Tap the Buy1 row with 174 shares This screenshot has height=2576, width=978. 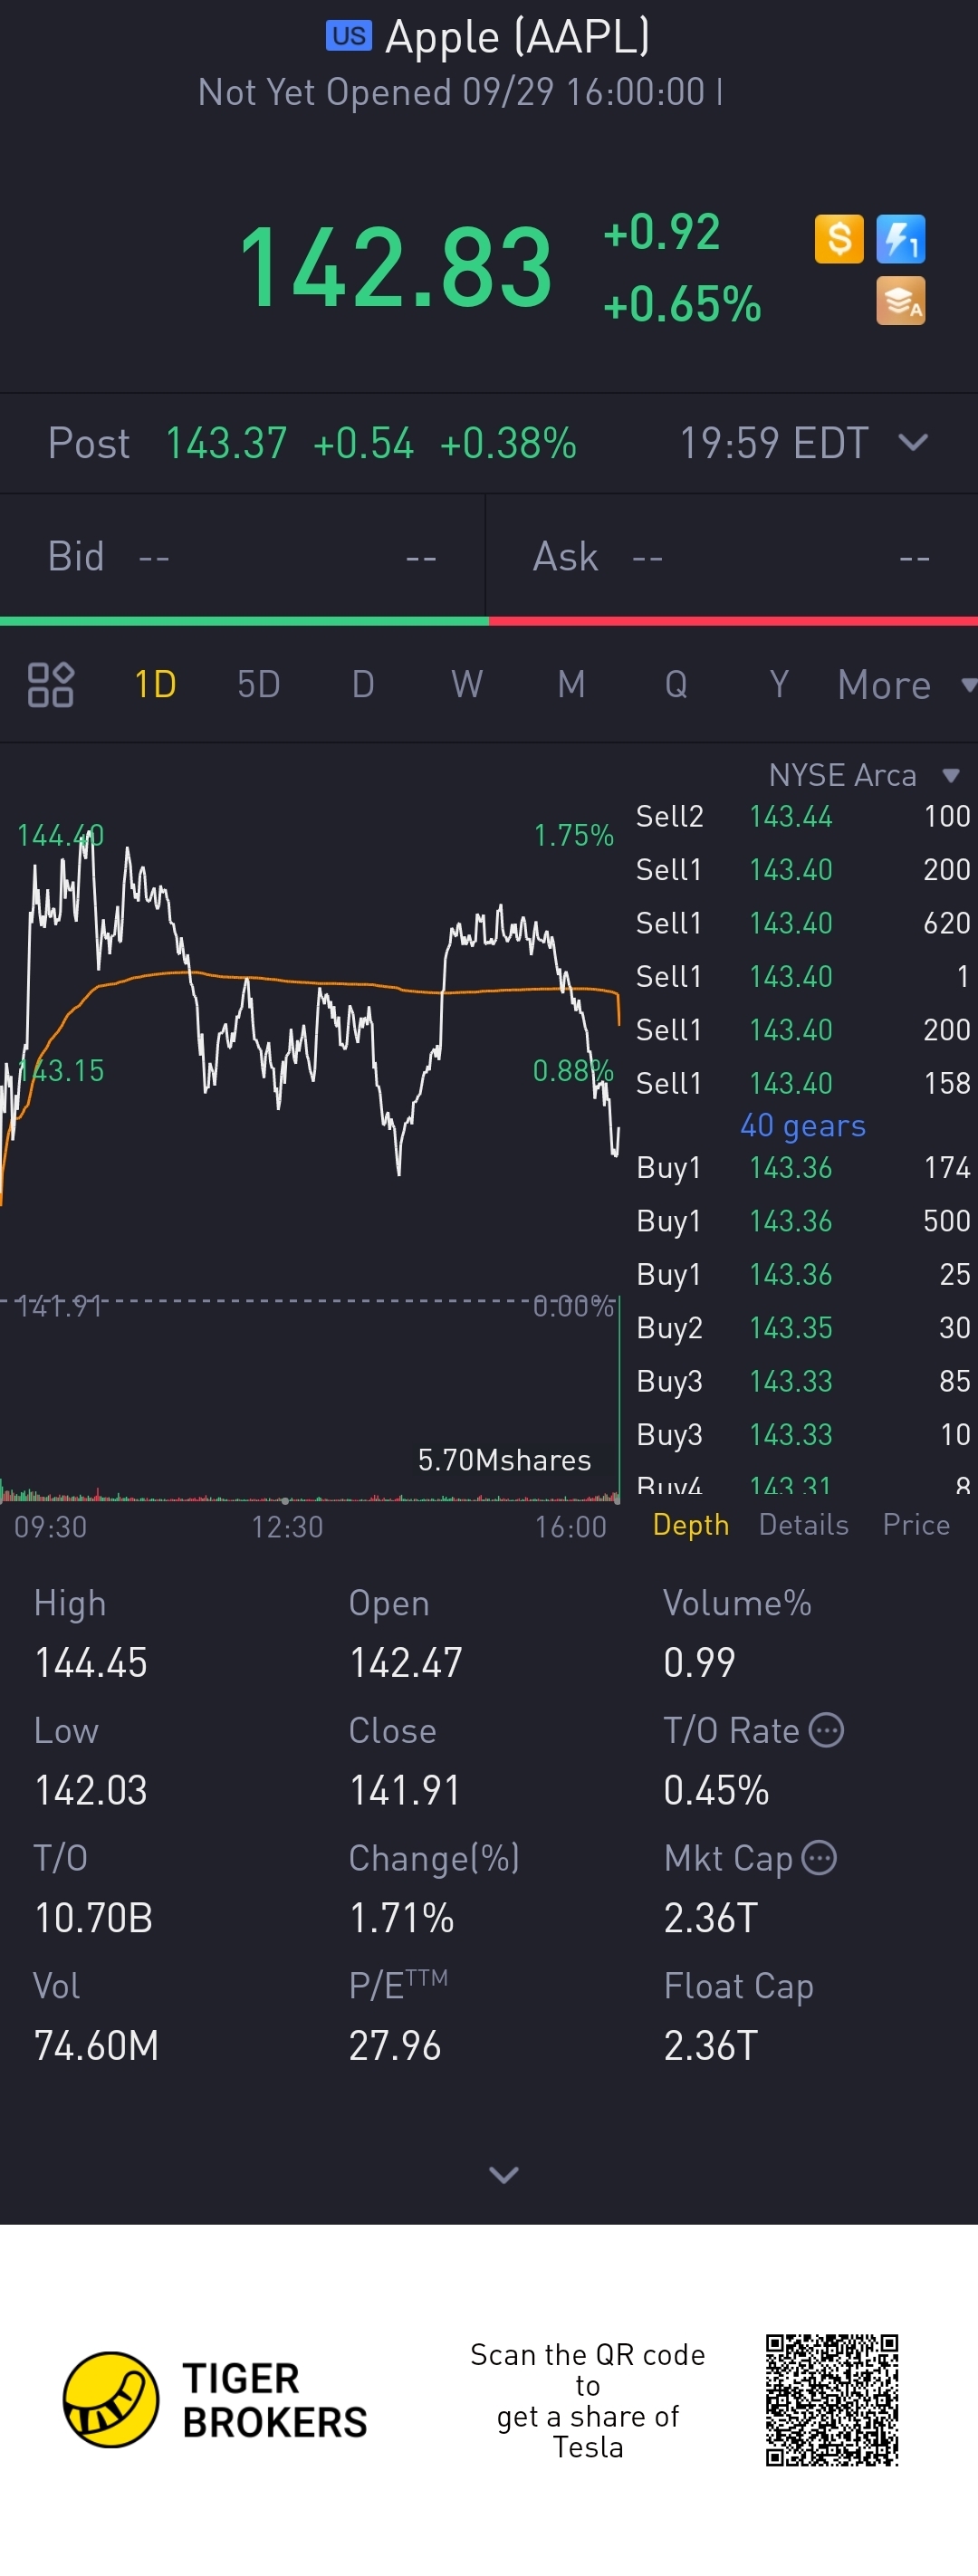point(803,1168)
